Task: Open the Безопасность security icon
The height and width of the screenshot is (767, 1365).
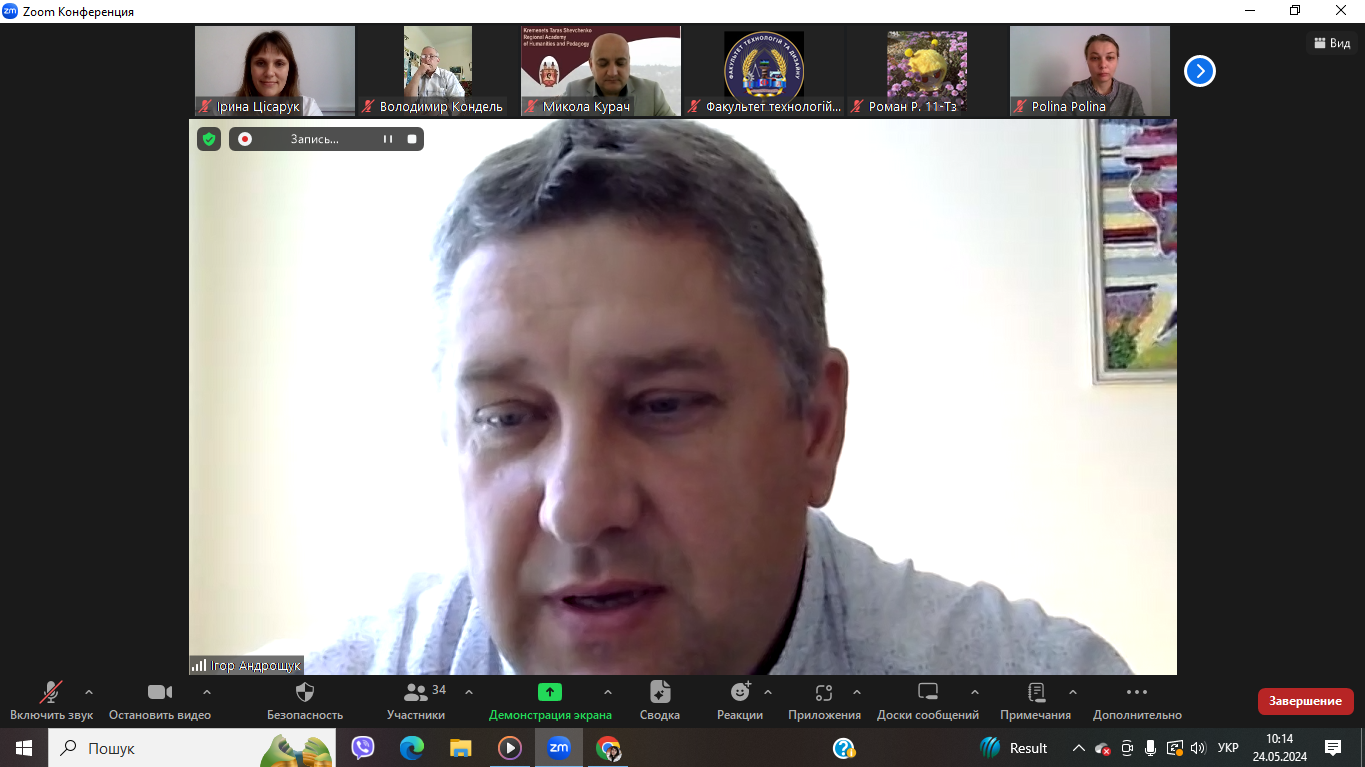Action: point(305,692)
